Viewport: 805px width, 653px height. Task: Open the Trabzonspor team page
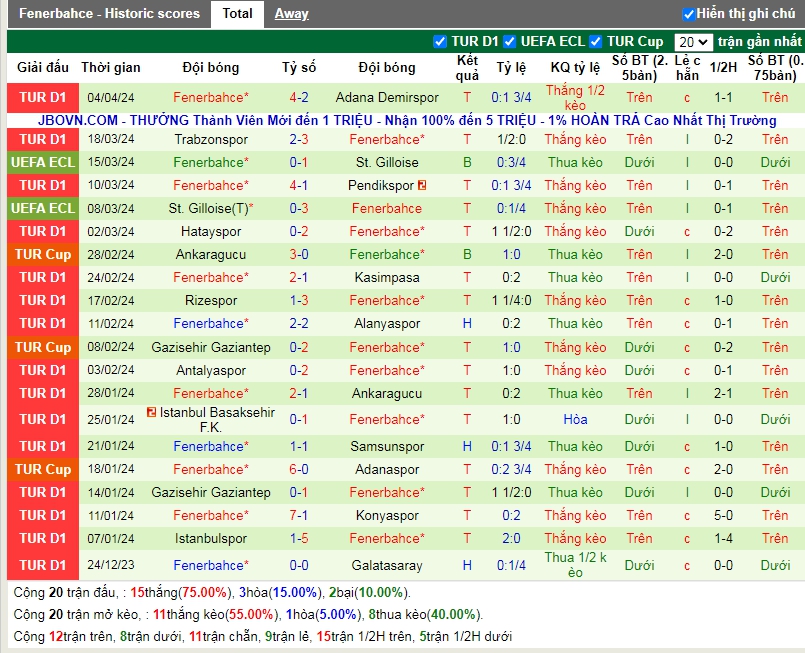pos(211,139)
